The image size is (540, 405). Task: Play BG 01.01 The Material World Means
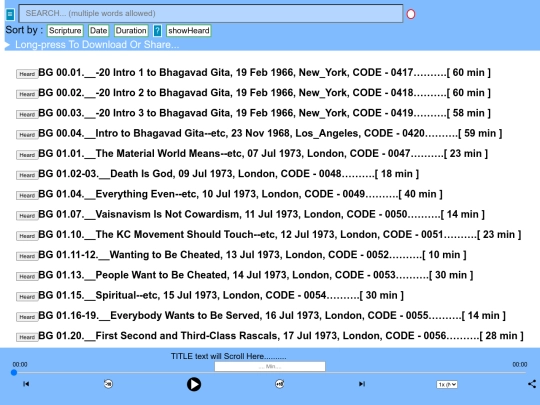tap(263, 154)
